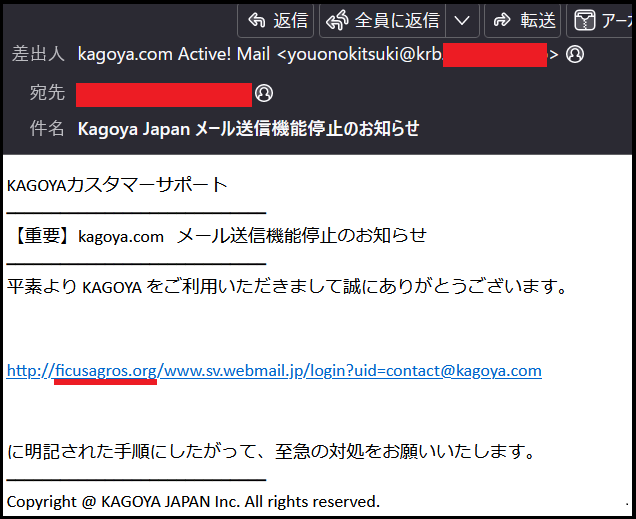Click the Copyright @ KAGOYA JAPAN Inc. footer
The image size is (636, 519).
coord(193,501)
